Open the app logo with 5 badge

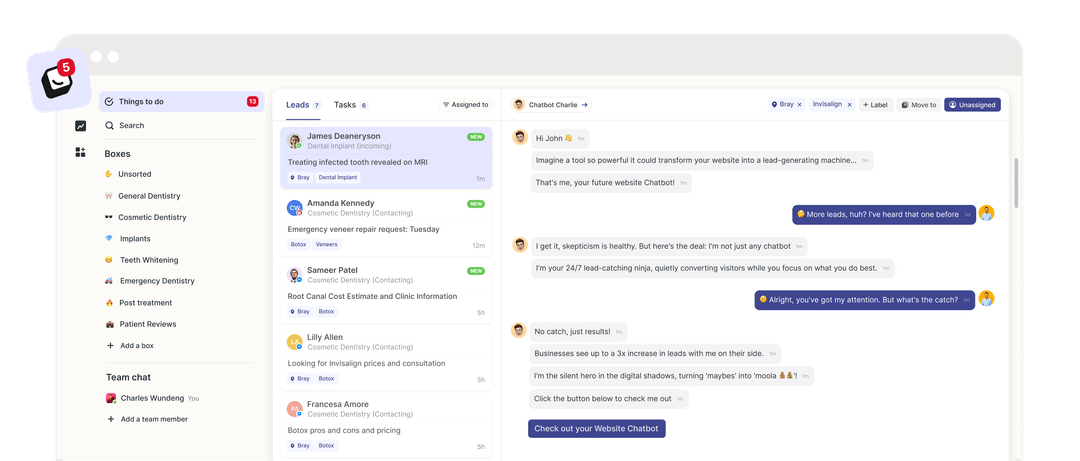tap(59, 81)
